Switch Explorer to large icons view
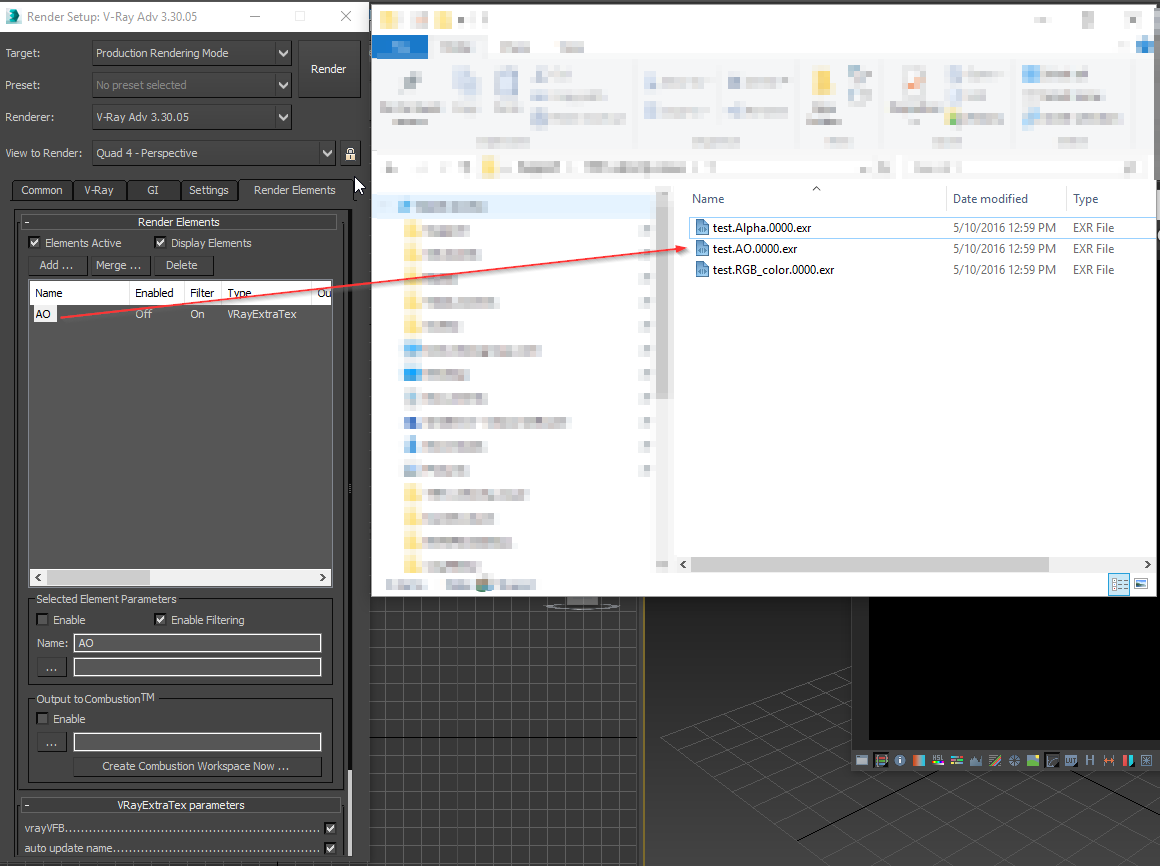 point(1142,584)
